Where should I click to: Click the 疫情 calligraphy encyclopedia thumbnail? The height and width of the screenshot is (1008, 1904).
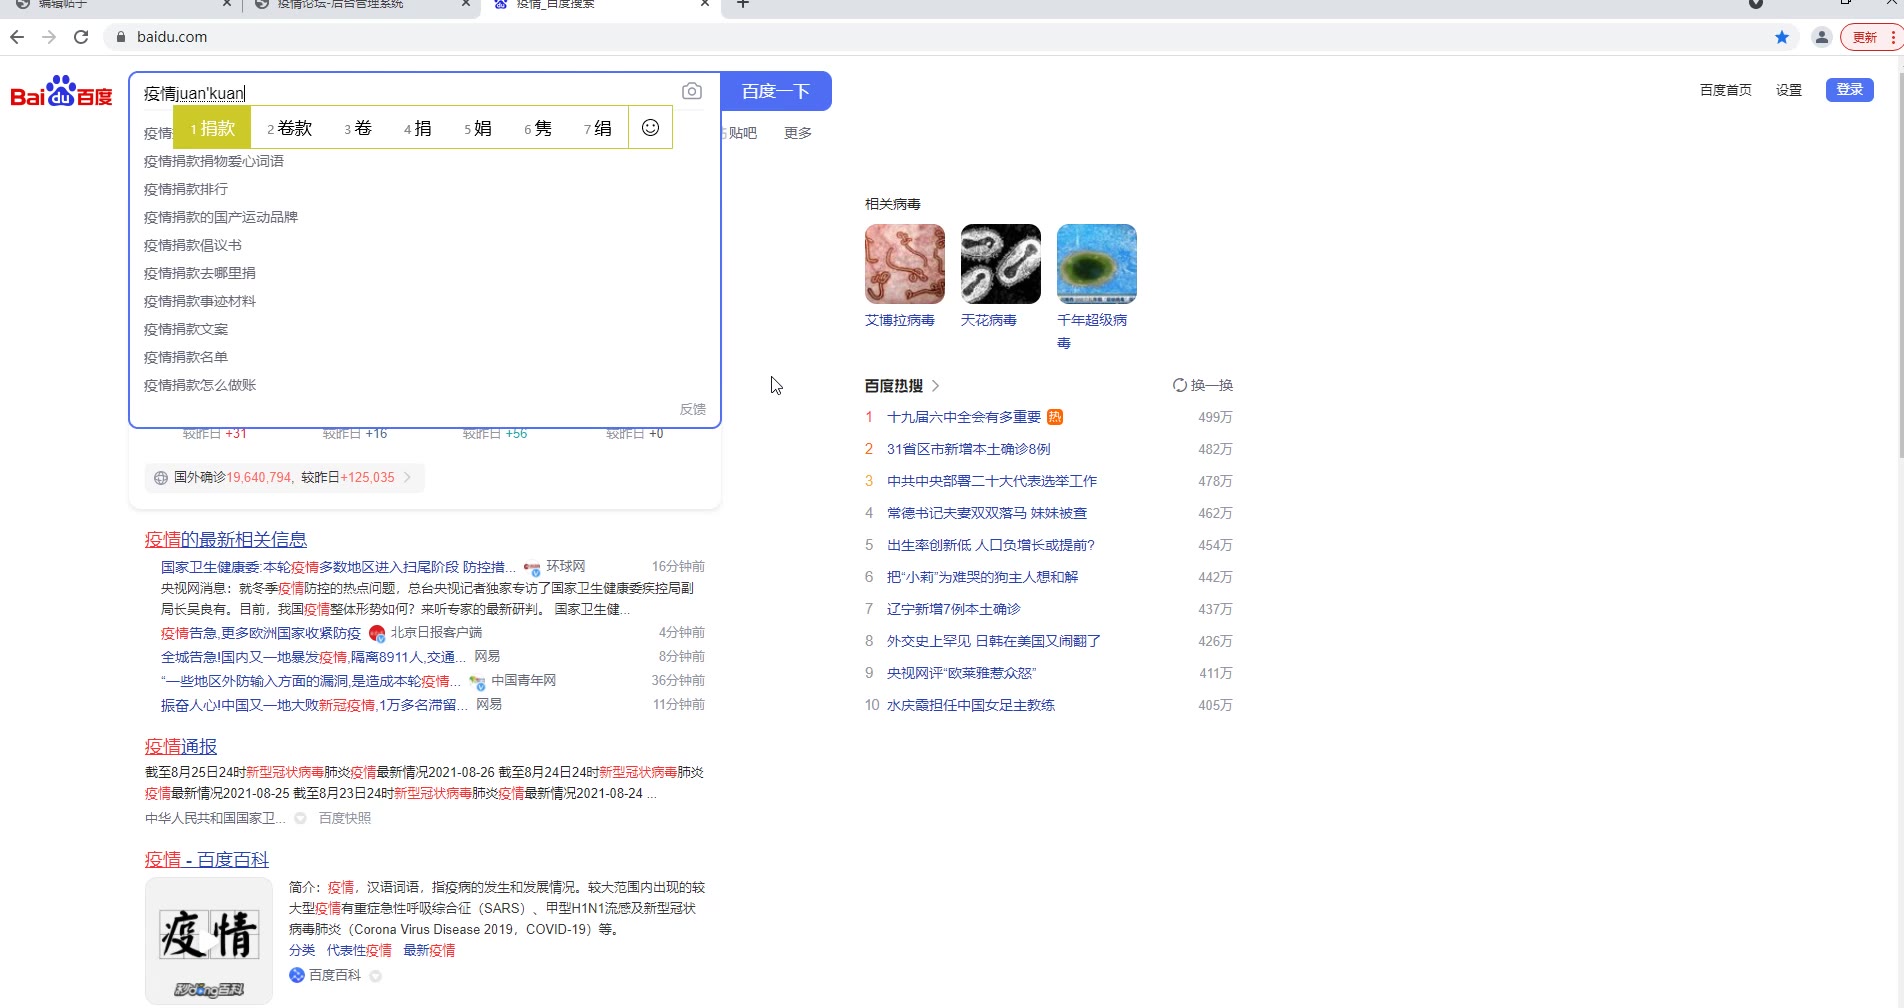(209, 941)
